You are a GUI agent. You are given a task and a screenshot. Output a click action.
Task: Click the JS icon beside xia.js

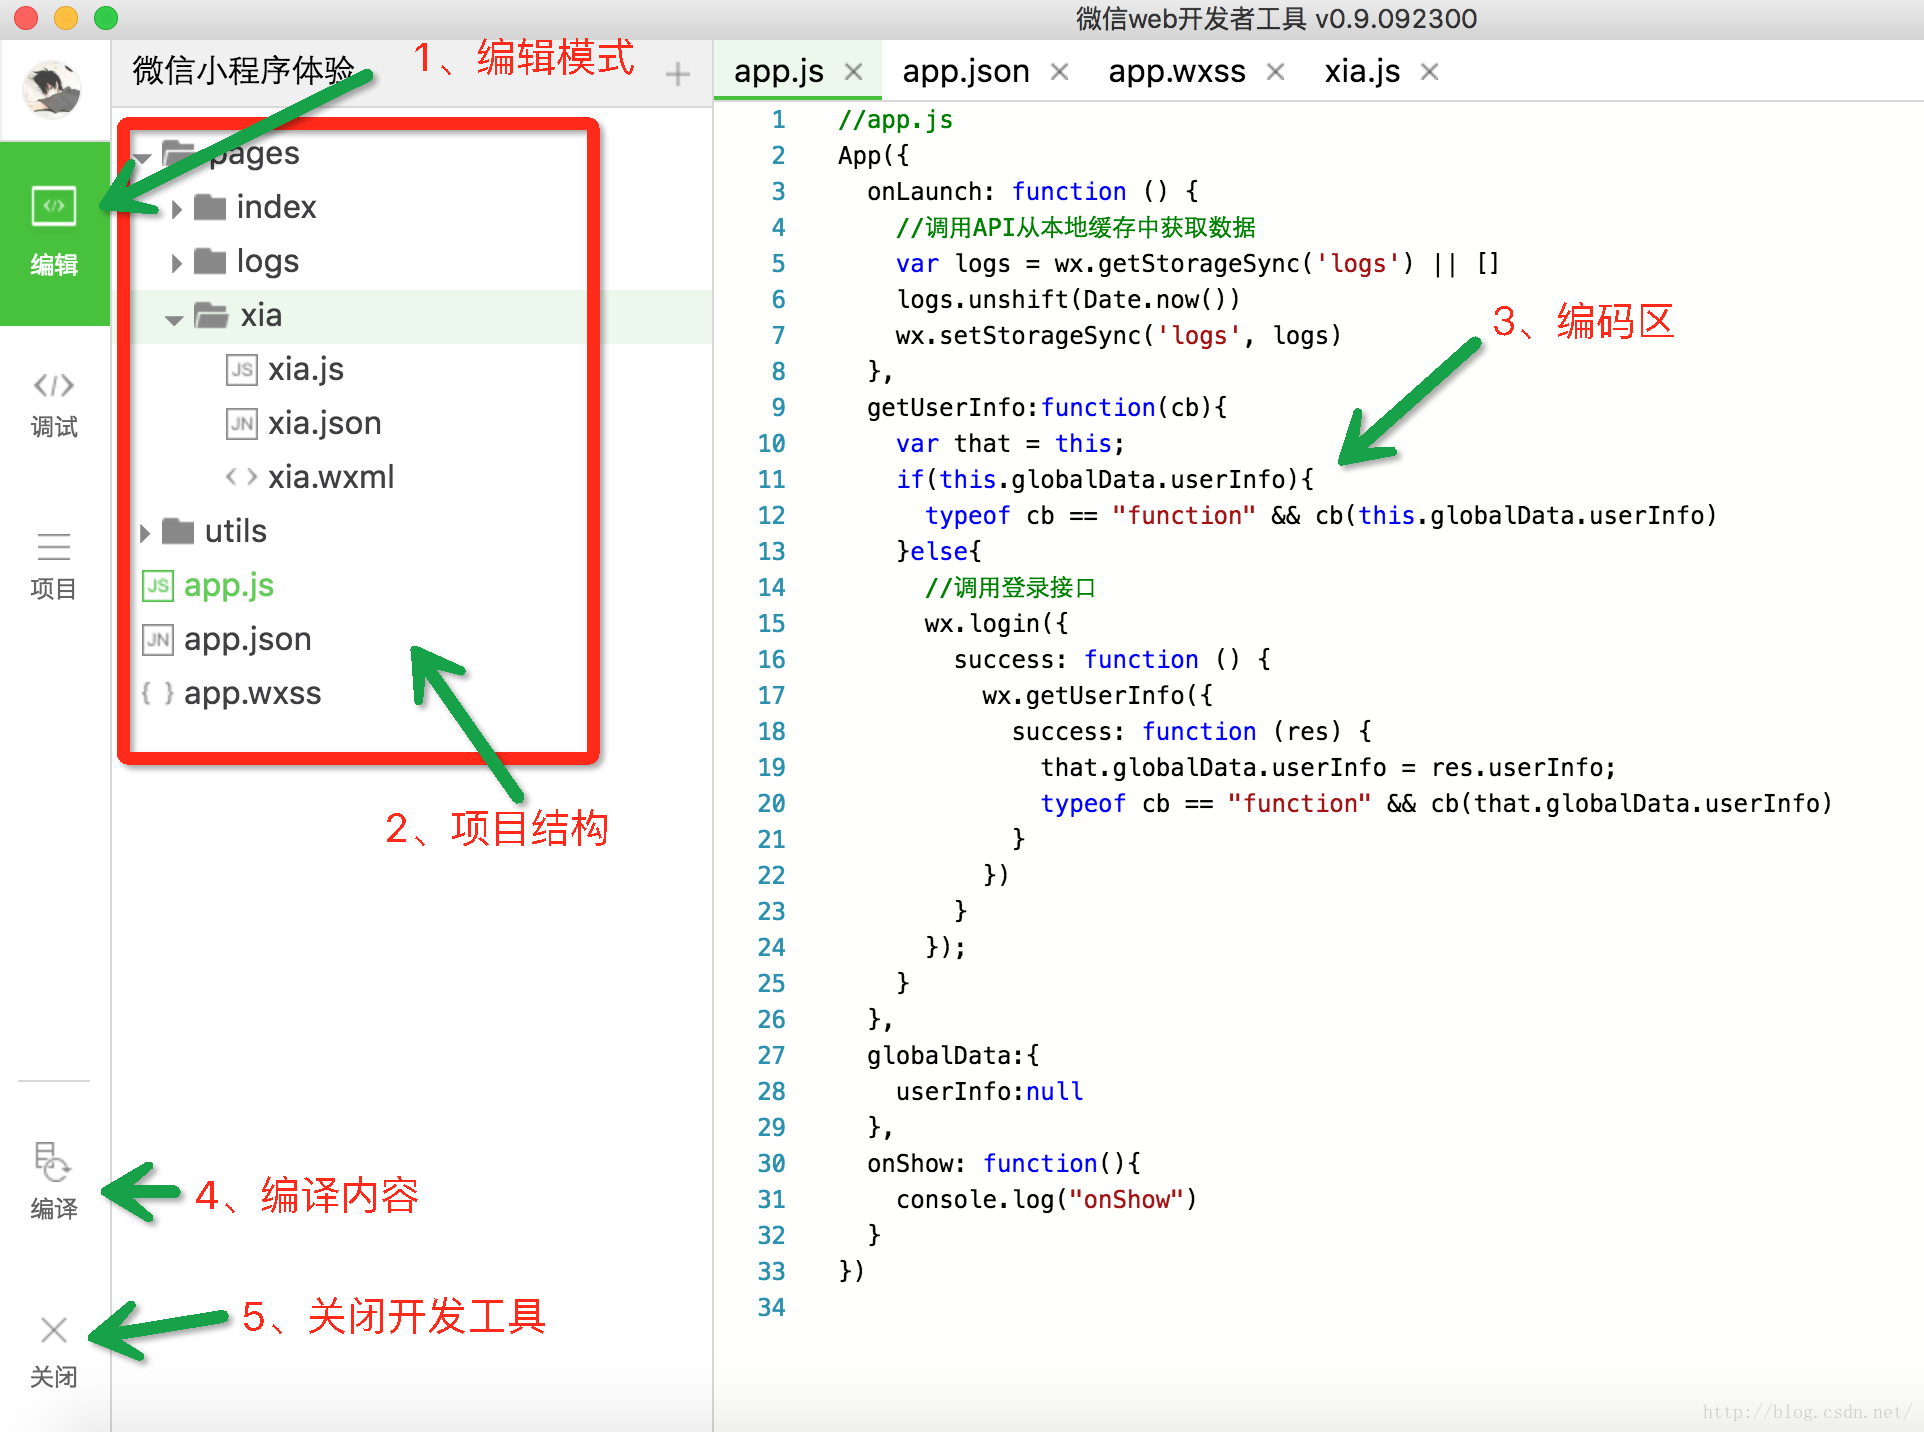pos(242,370)
